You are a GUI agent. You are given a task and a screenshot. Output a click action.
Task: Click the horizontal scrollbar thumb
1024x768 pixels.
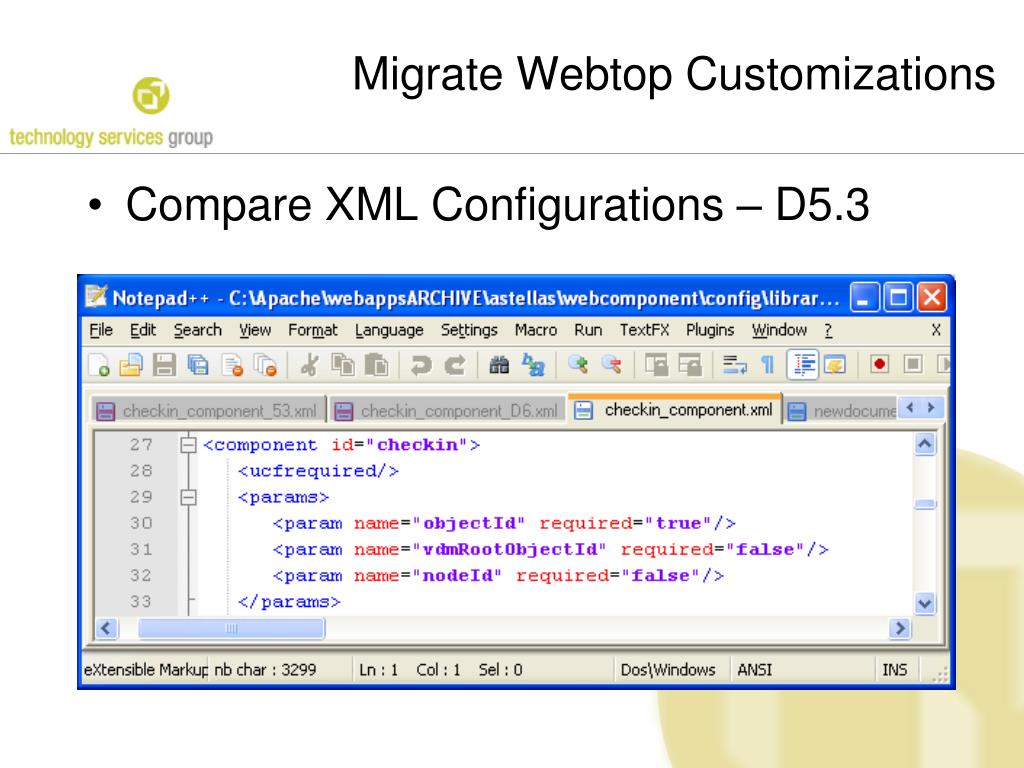click(231, 629)
